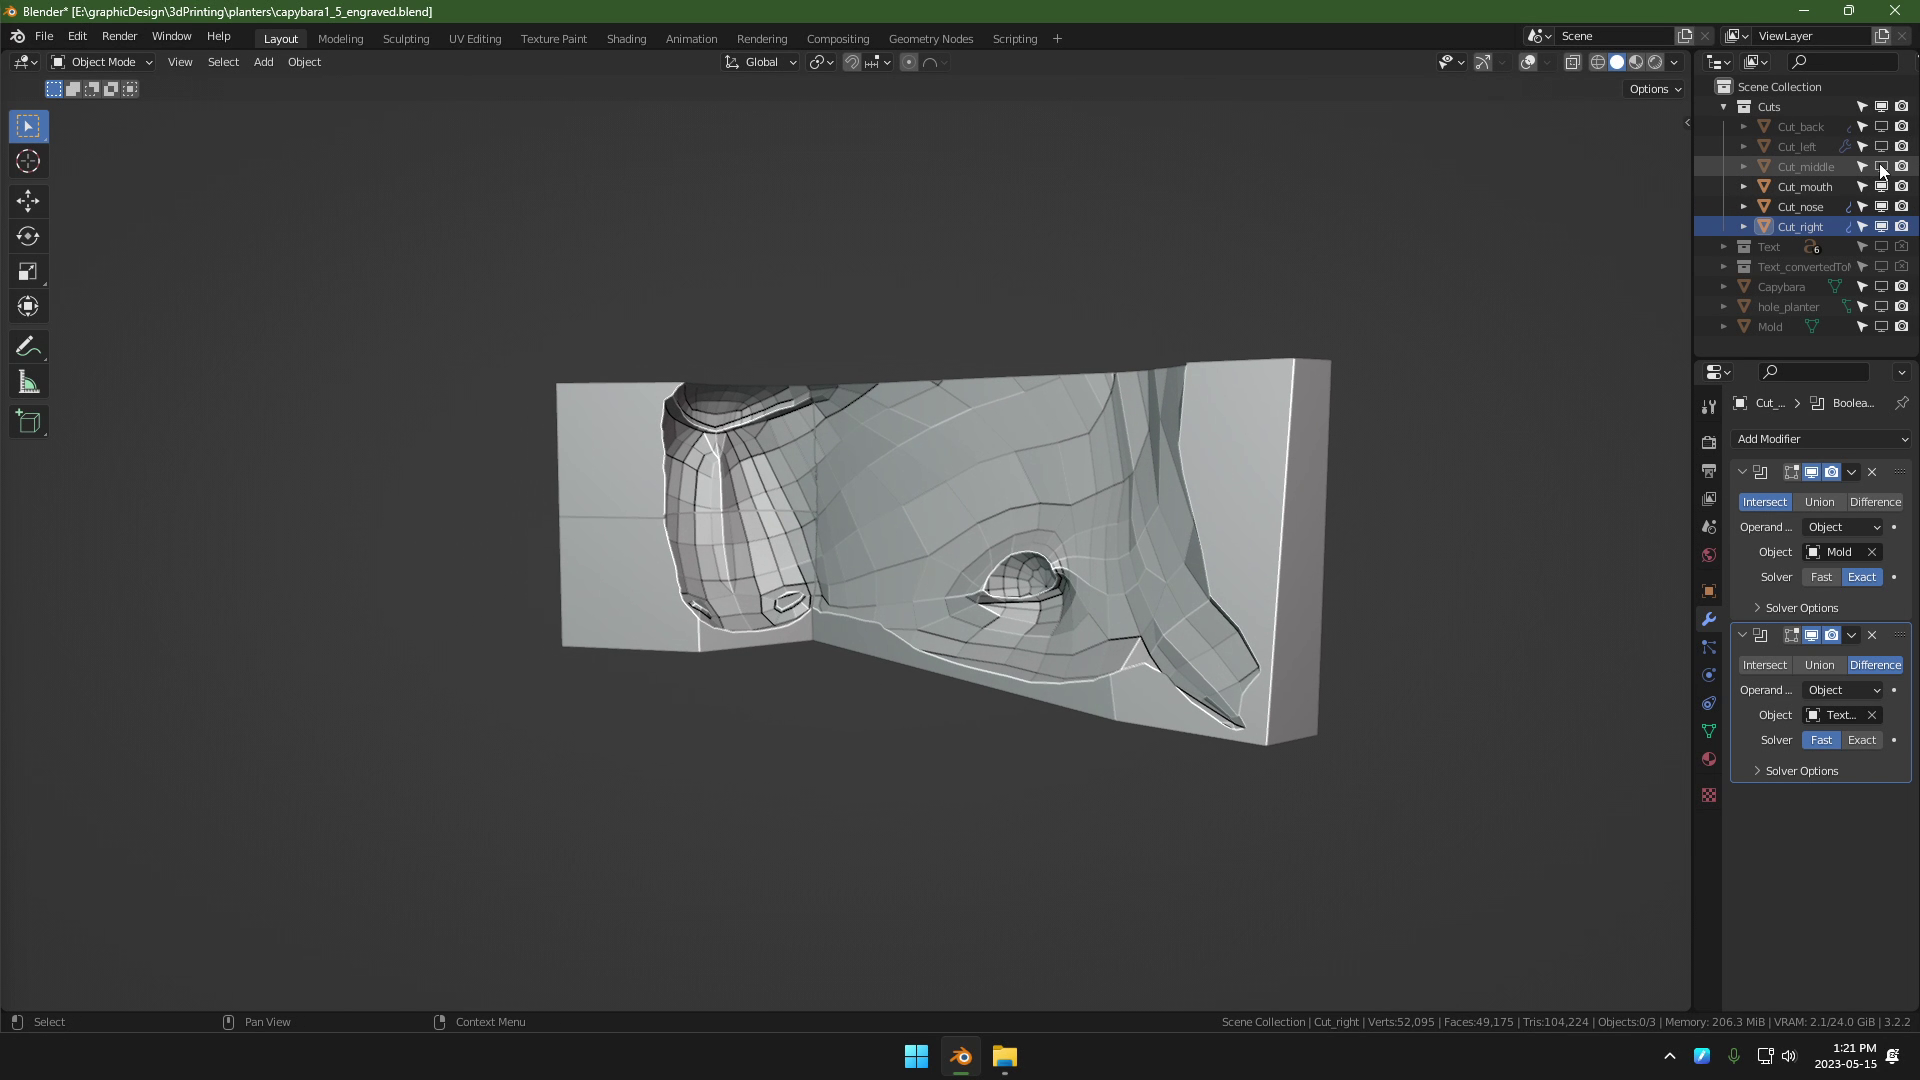
Task: Open the File menu
Action: [44, 36]
